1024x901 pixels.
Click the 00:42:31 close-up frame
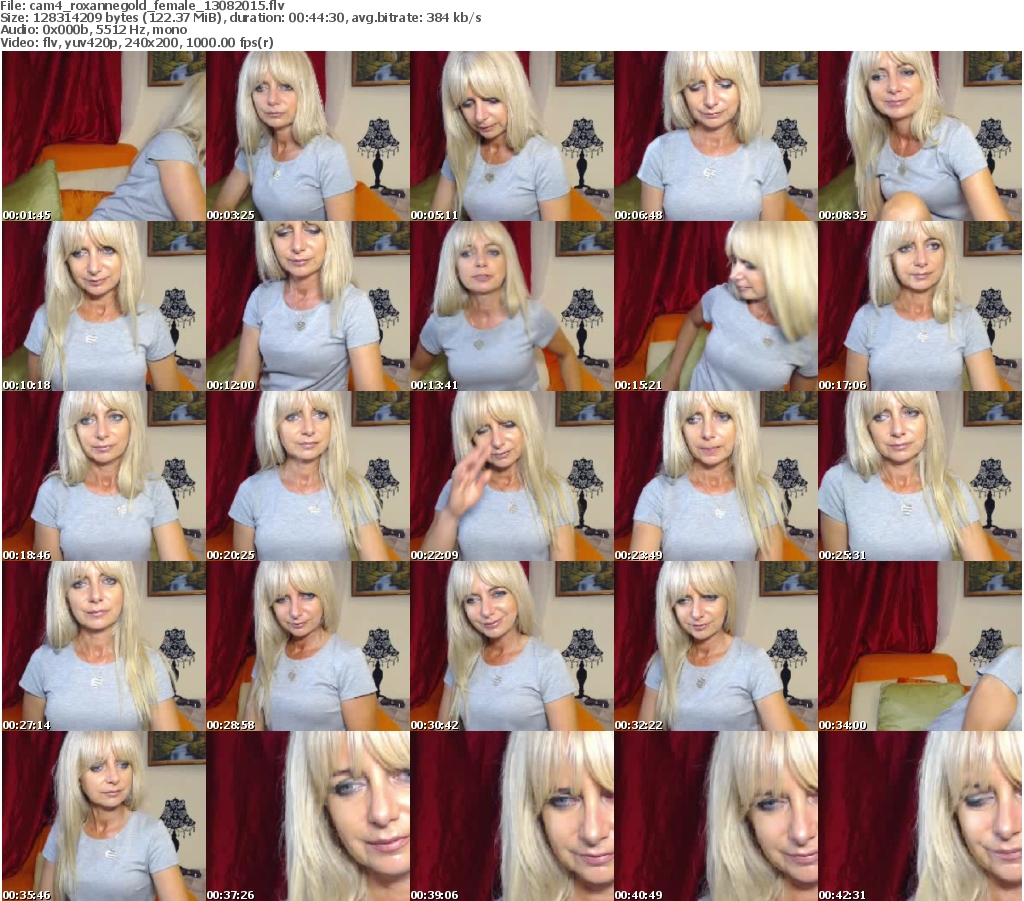(920, 816)
